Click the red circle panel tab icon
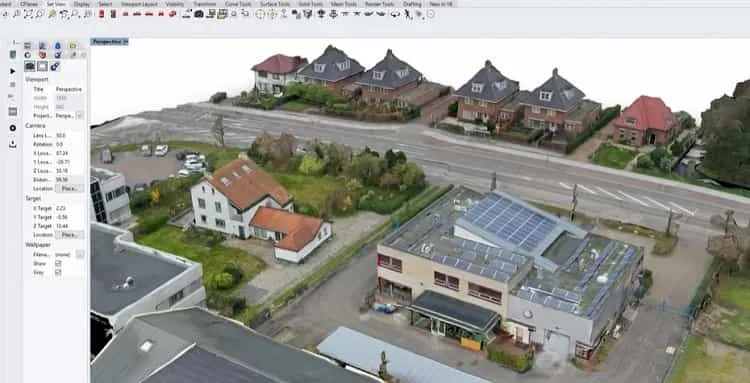This screenshot has height=383, width=750. click(x=43, y=55)
